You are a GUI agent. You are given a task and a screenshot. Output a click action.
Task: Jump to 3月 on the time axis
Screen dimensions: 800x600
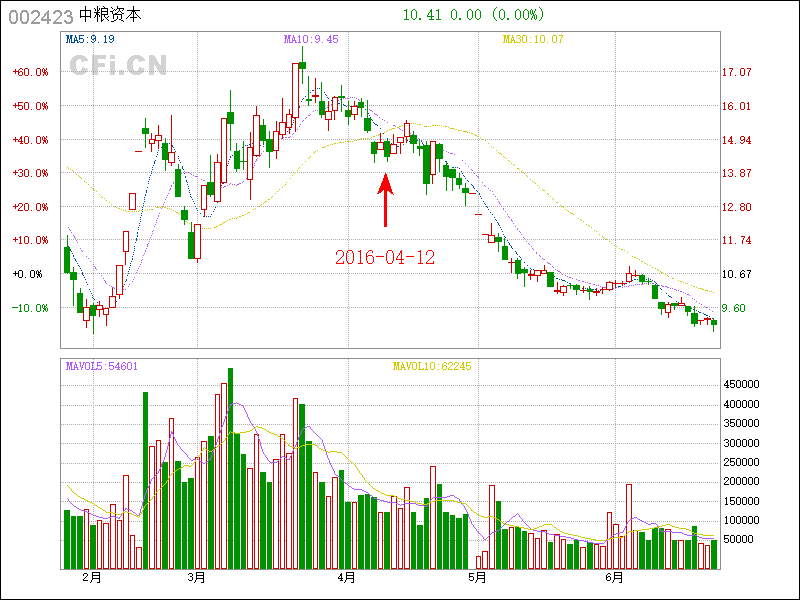tap(196, 578)
